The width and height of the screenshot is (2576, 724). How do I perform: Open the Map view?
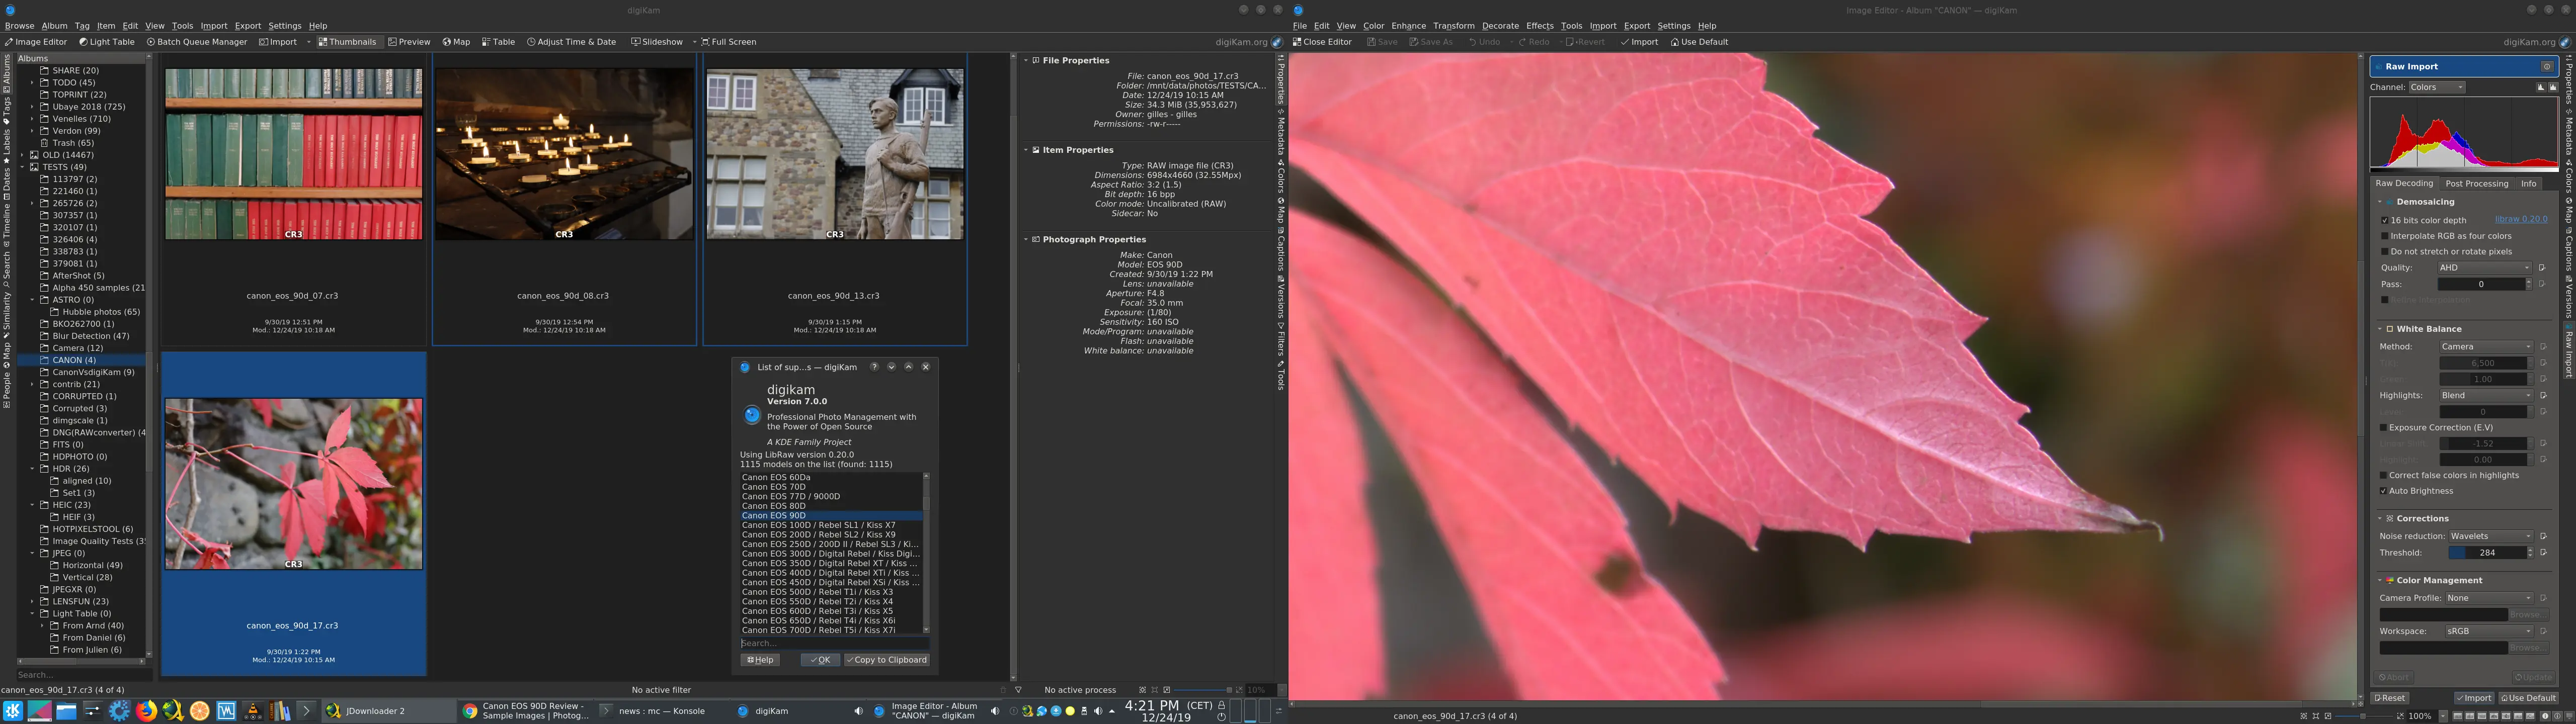pos(456,41)
